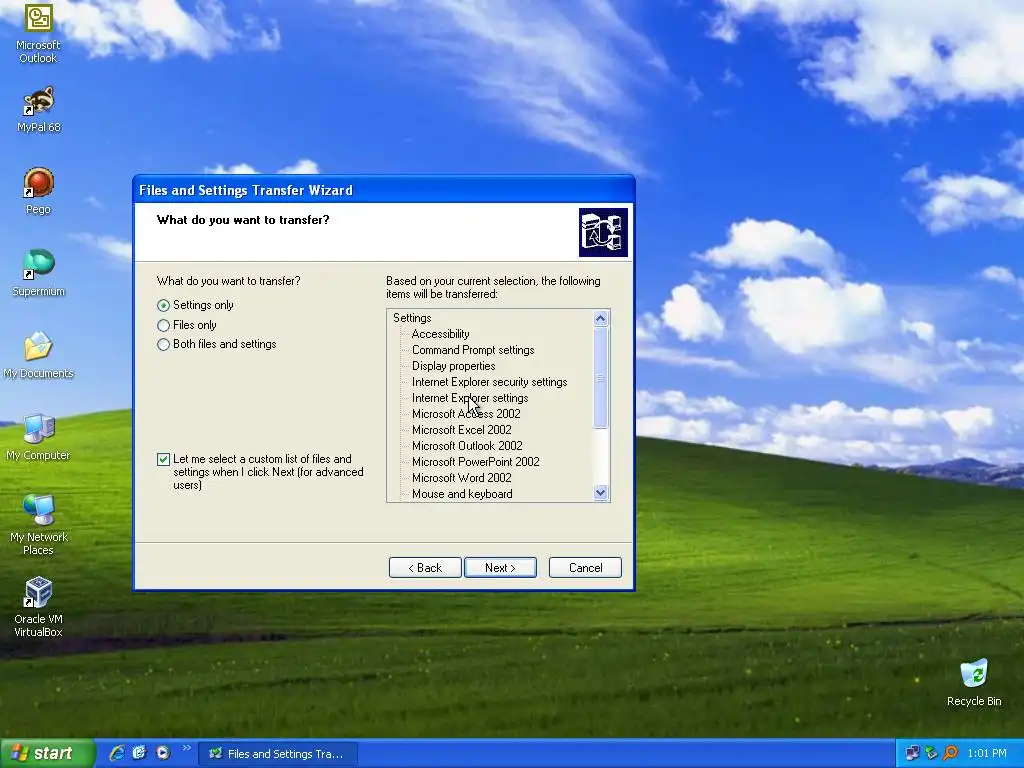Select Microsoft Access 2002 in the list

click(466, 414)
